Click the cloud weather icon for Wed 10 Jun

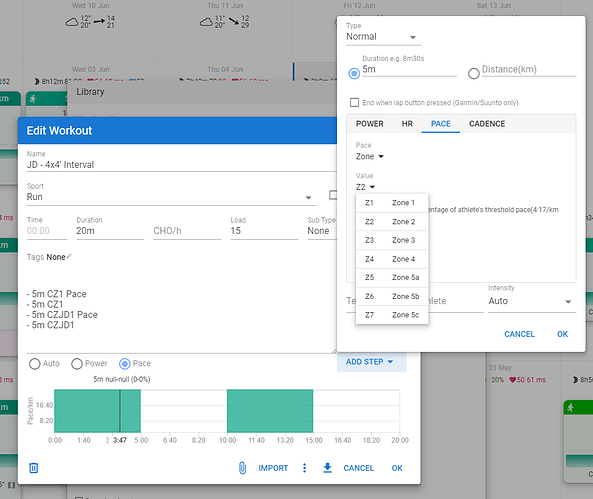[x=71, y=22]
